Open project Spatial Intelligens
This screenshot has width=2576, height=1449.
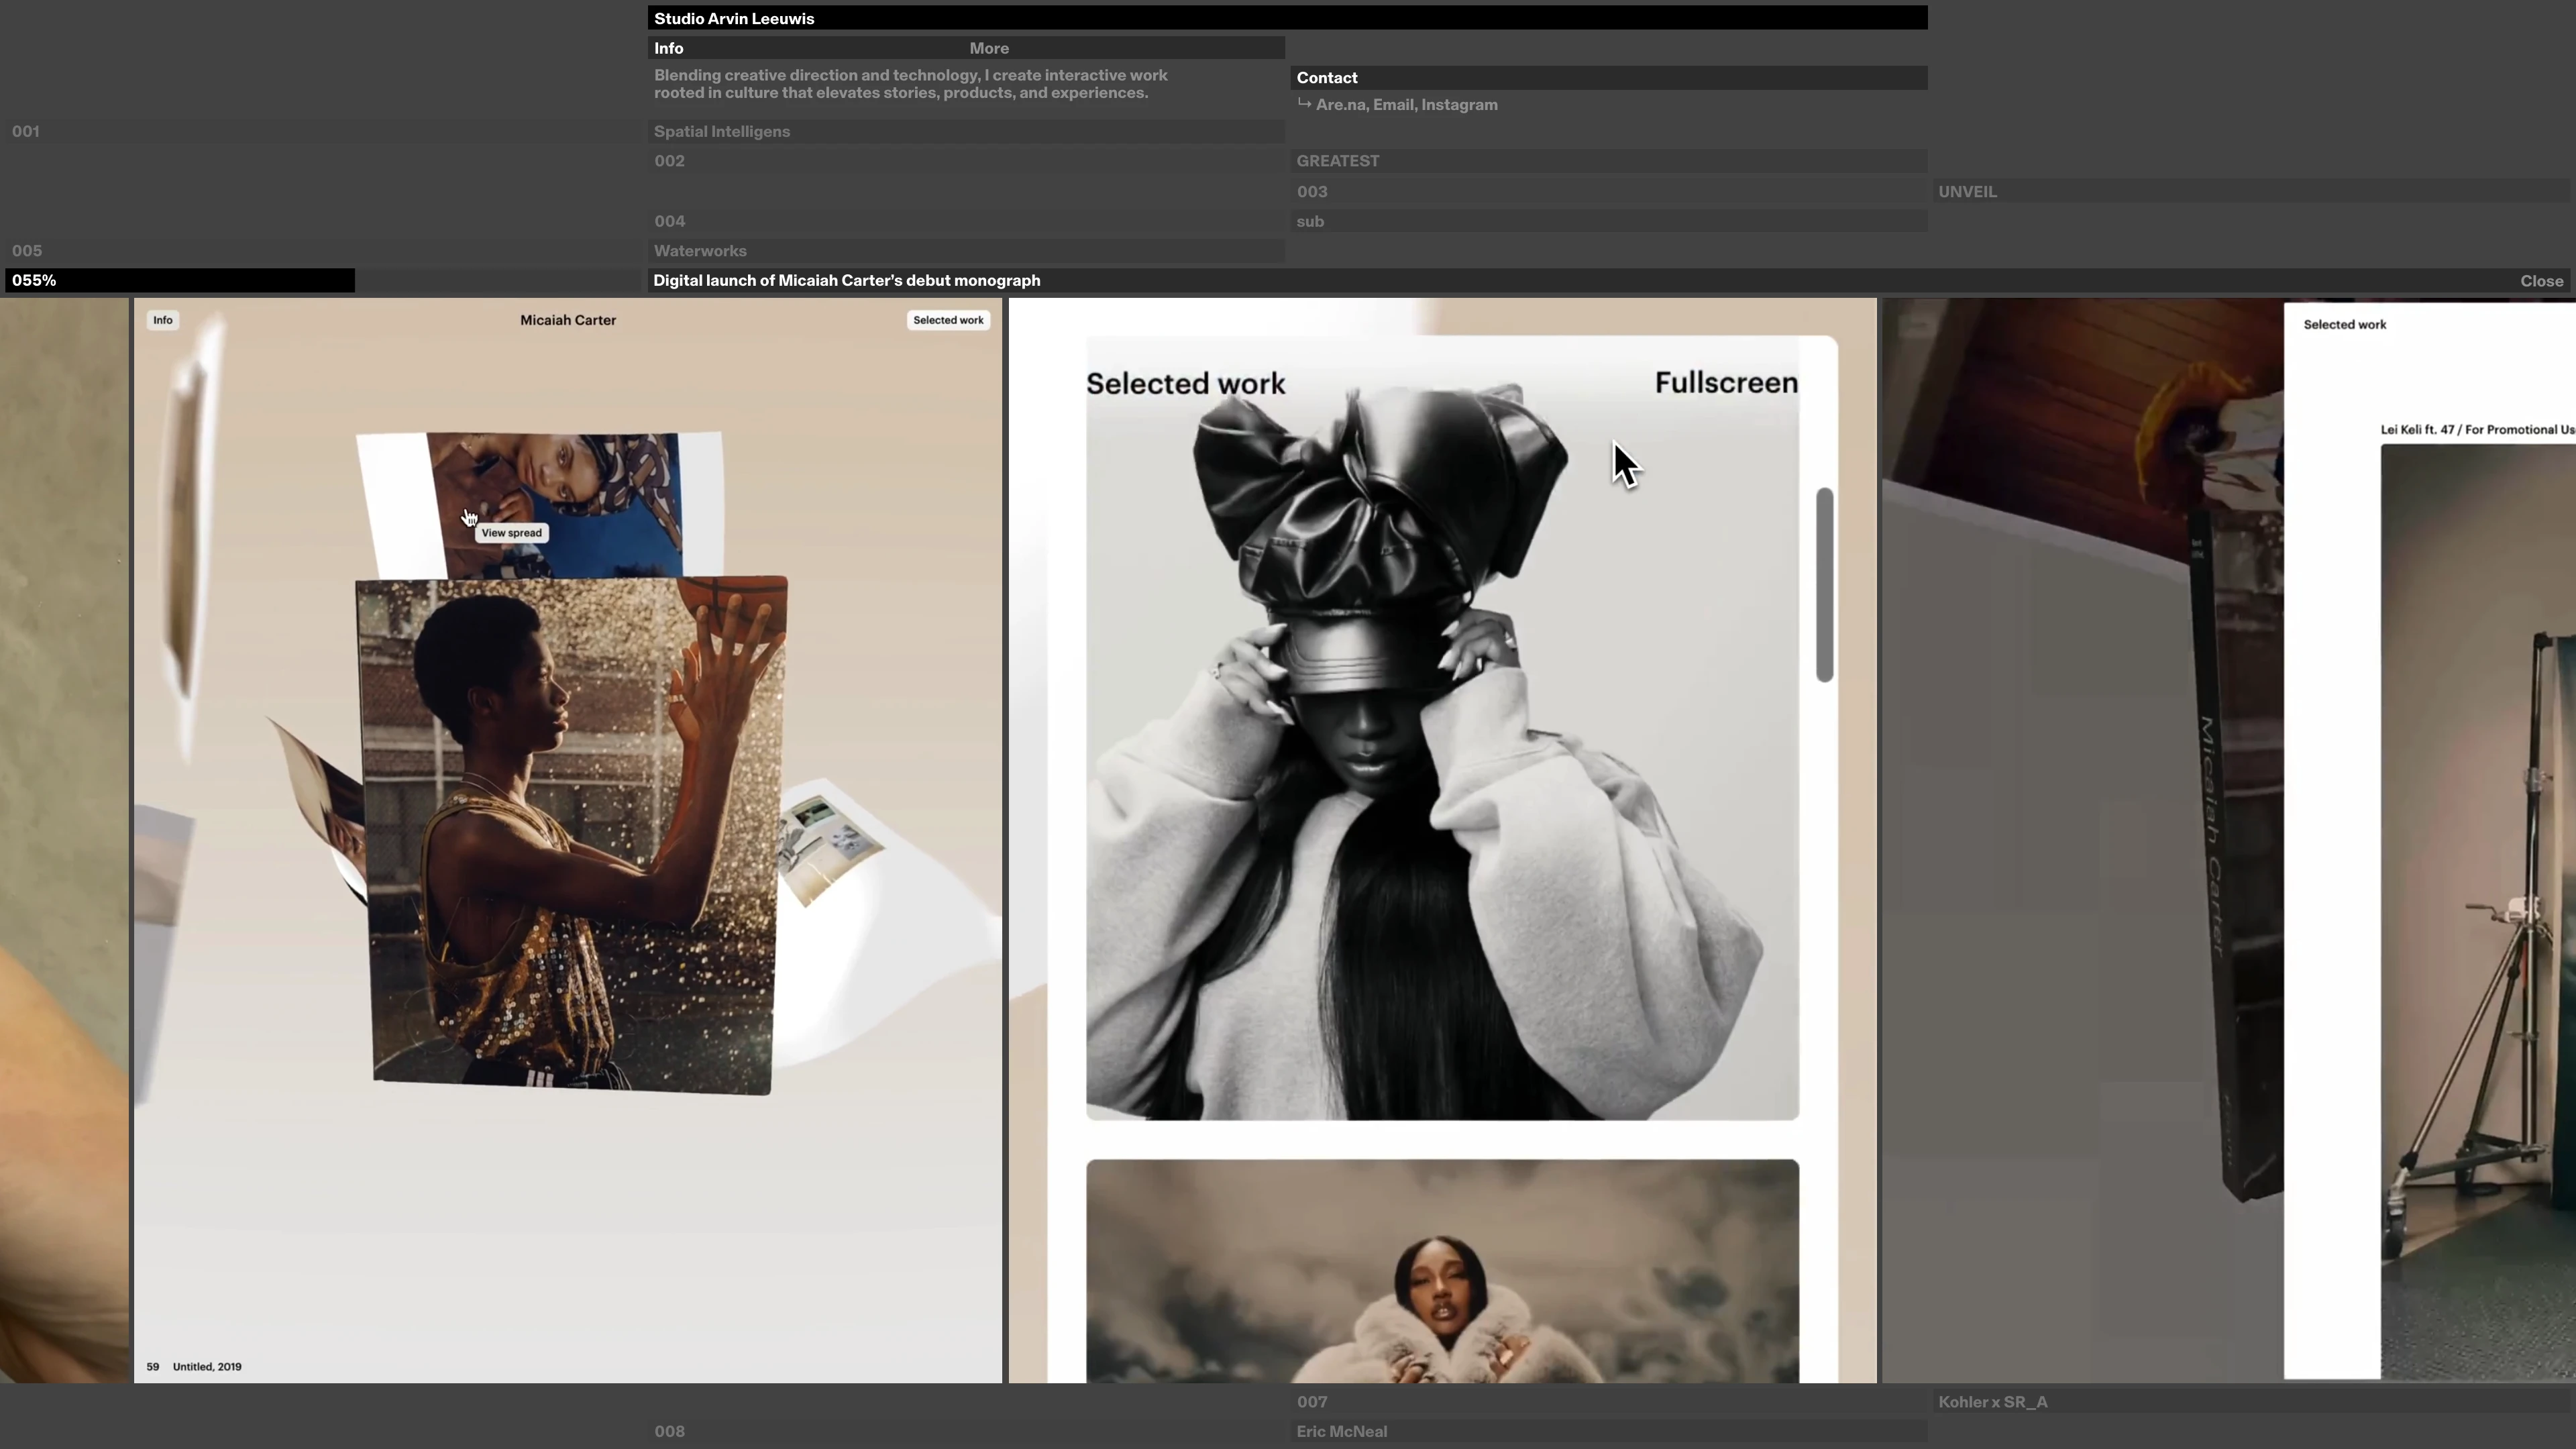pyautogui.click(x=721, y=132)
